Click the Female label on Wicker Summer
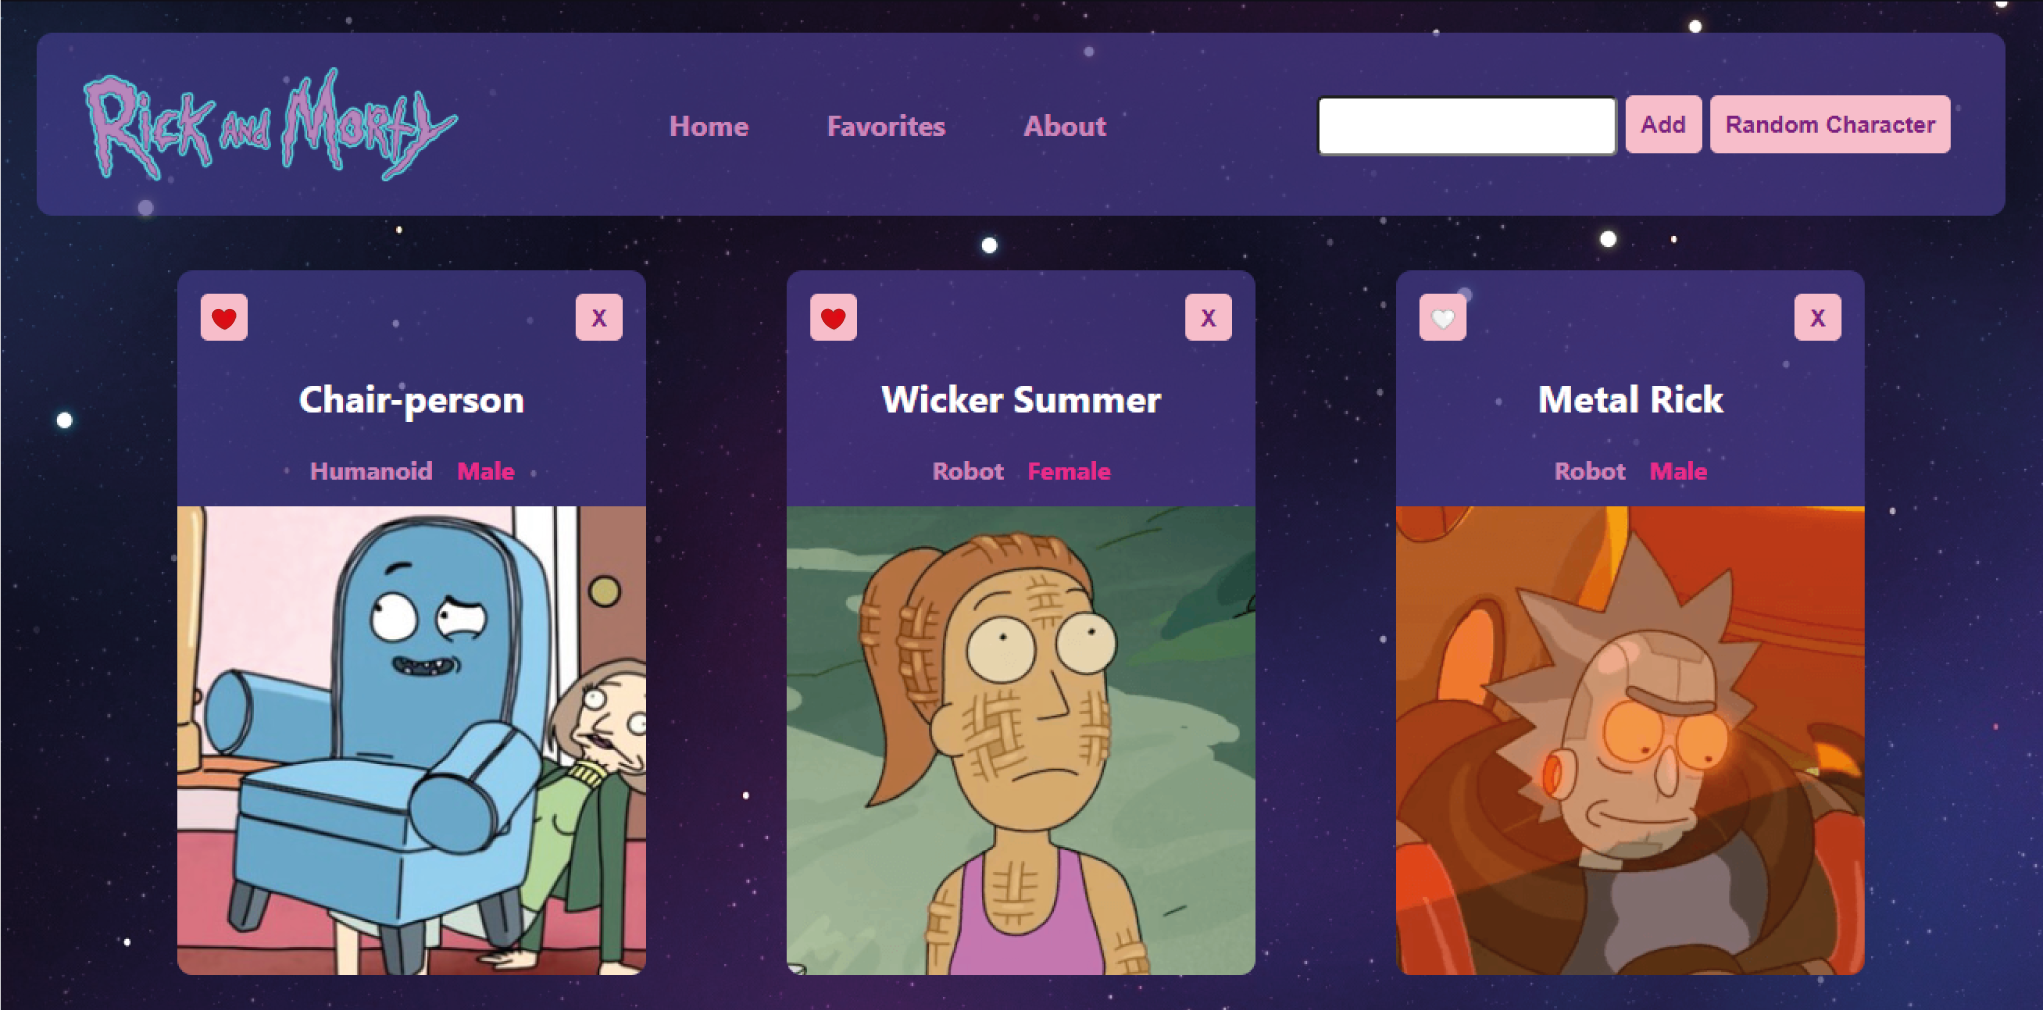Image resolution: width=2043 pixels, height=1010 pixels. tap(1069, 471)
